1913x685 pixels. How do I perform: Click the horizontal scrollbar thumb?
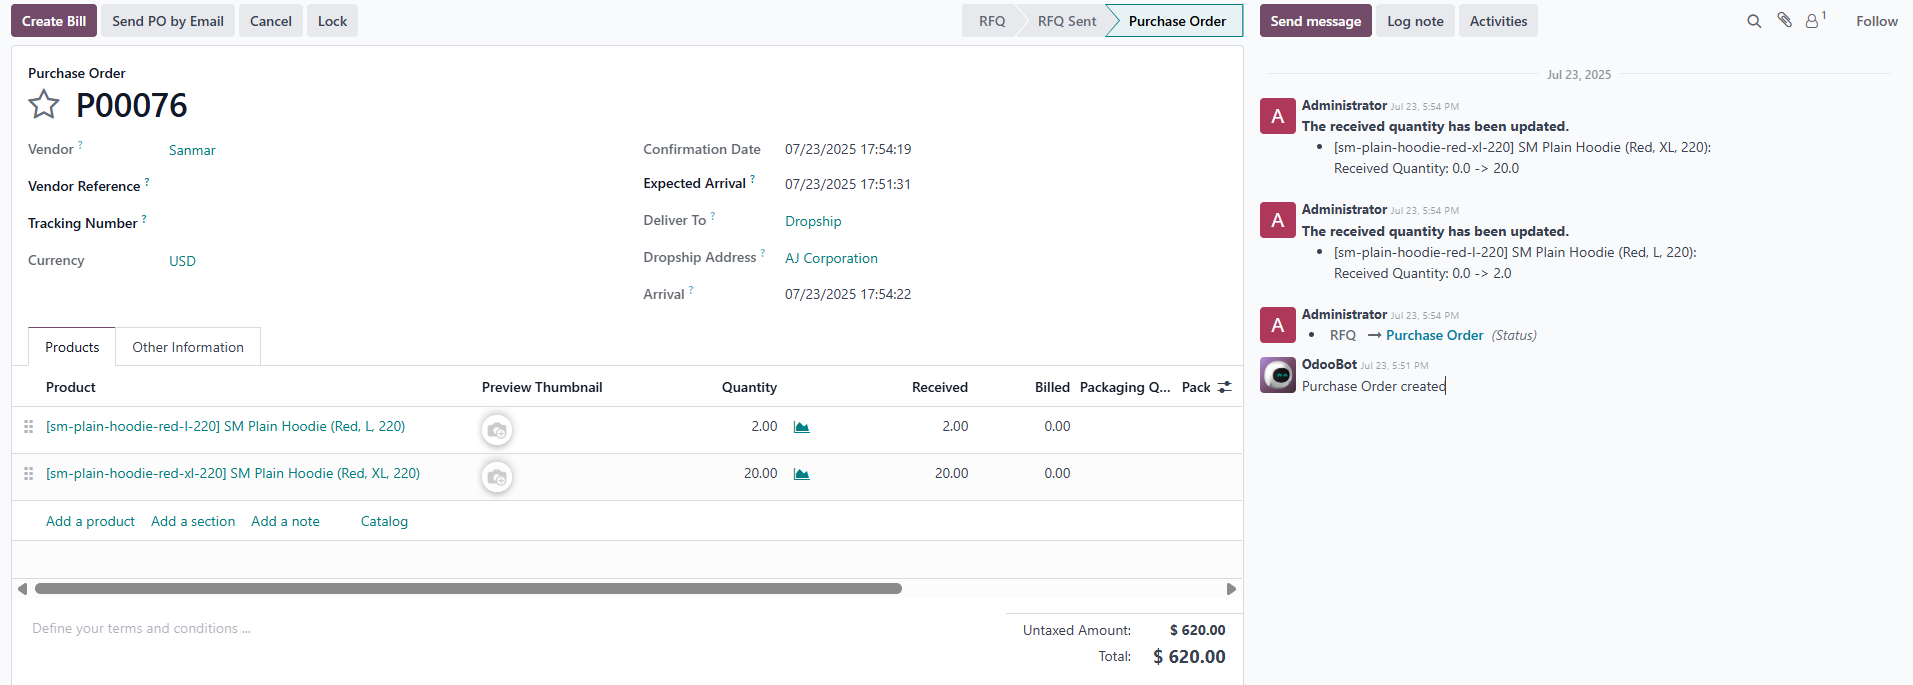coord(468,589)
